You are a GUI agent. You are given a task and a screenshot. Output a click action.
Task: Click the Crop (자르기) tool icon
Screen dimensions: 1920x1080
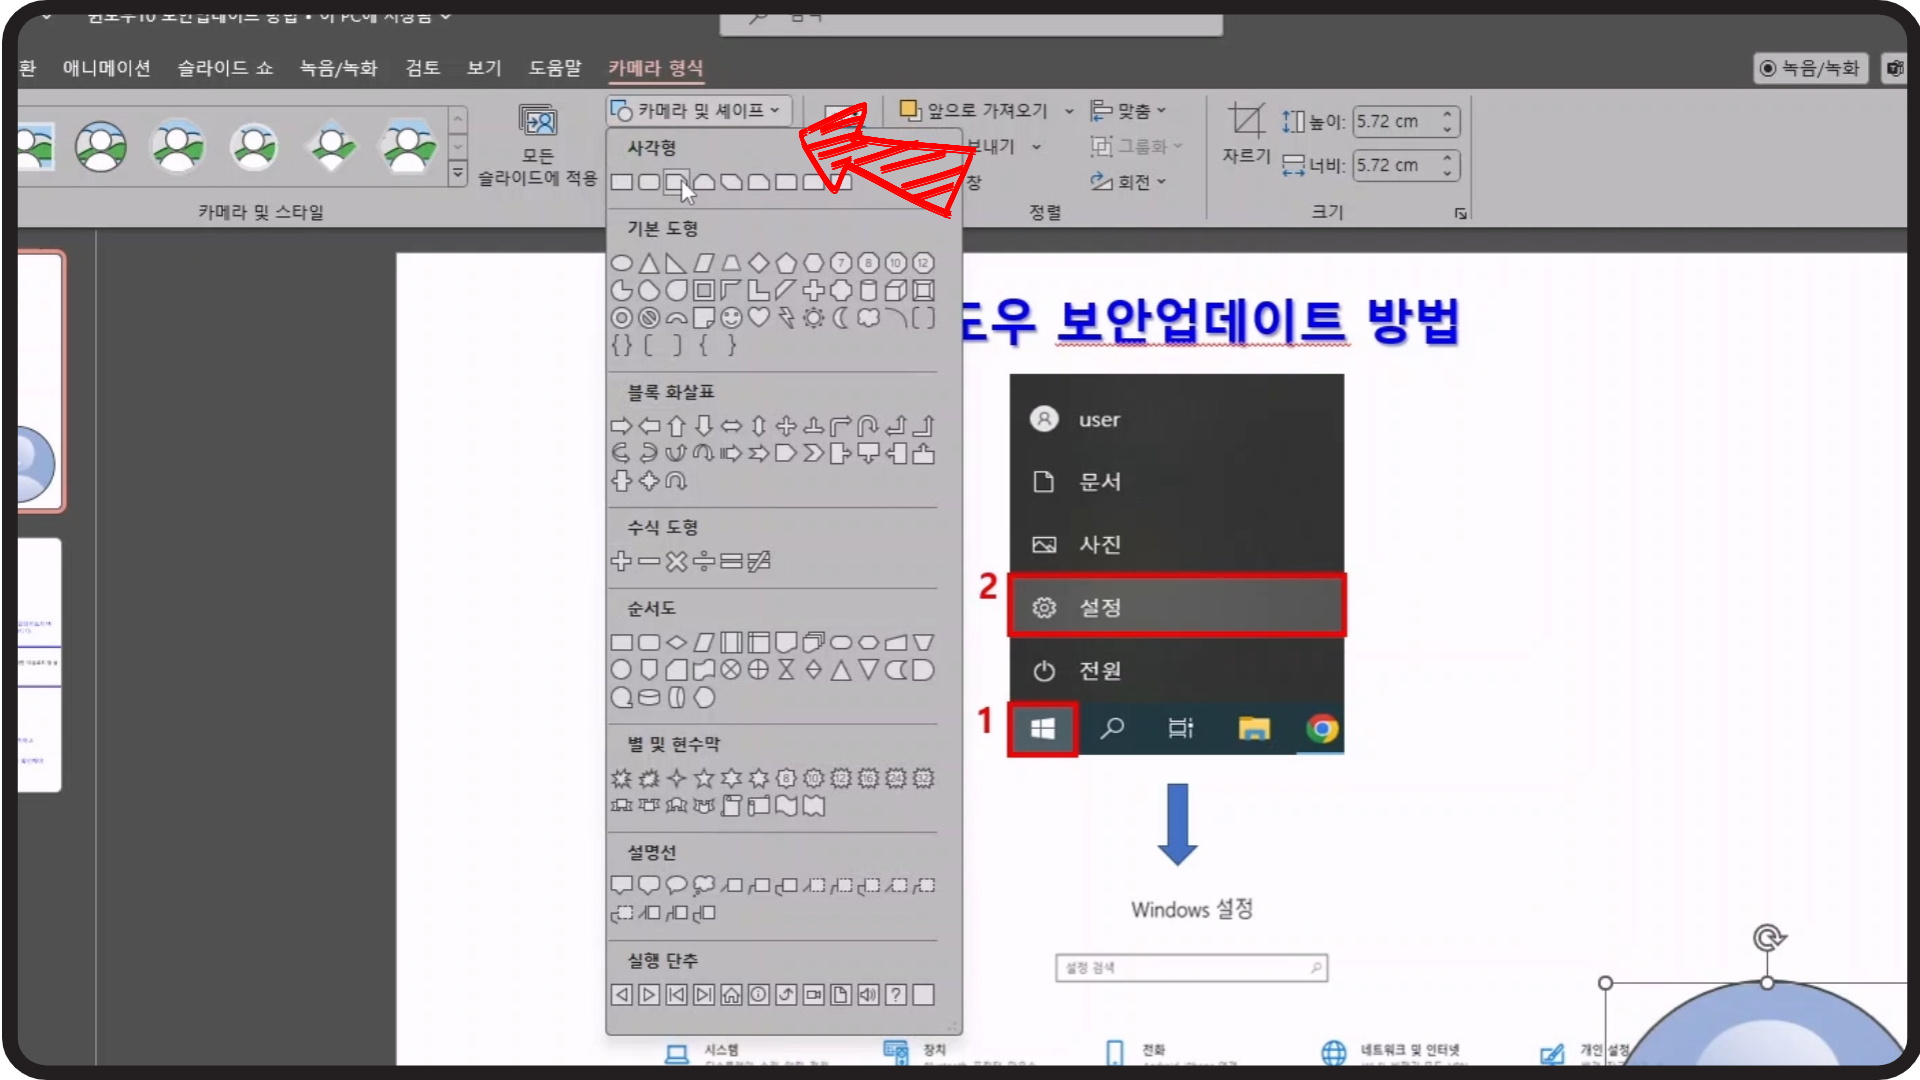click(x=1246, y=122)
